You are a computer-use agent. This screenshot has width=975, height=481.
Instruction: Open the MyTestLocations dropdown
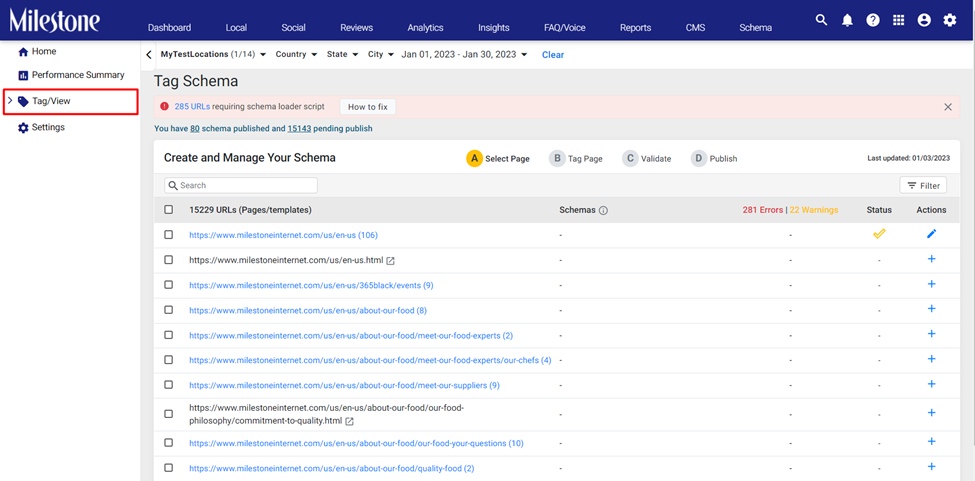tap(213, 55)
